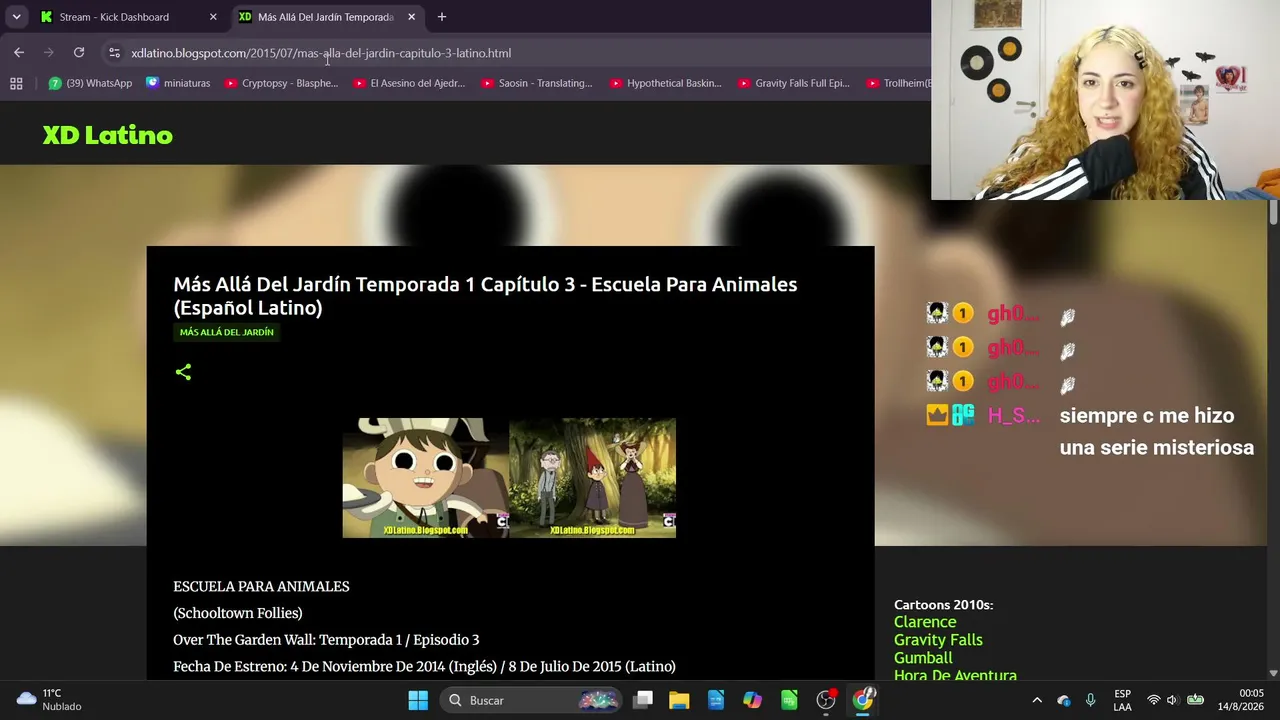This screenshot has height=720, width=1280.
Task: Open the Trollheim bookmark
Action: (x=898, y=83)
